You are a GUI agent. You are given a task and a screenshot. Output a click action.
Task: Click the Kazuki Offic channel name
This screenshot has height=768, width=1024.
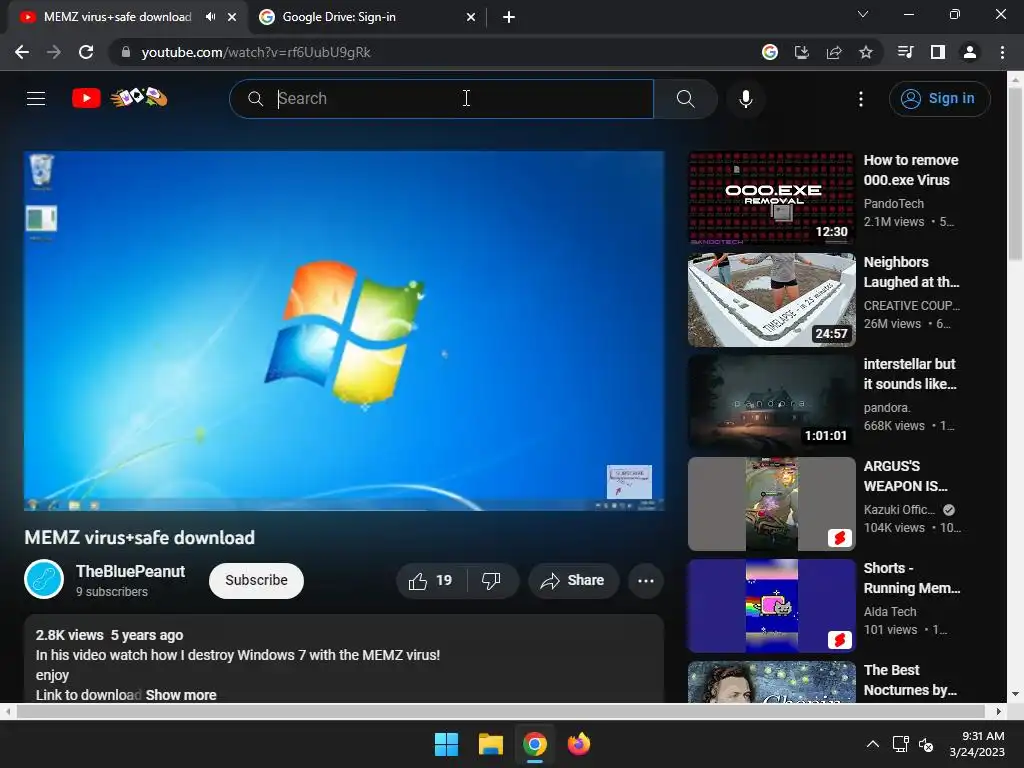(x=899, y=509)
